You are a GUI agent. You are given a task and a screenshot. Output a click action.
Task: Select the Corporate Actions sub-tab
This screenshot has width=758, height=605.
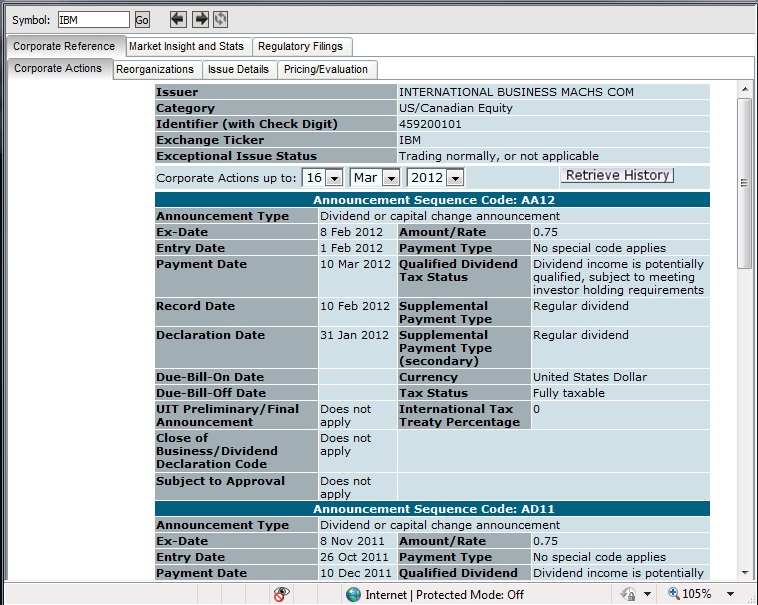tap(58, 69)
